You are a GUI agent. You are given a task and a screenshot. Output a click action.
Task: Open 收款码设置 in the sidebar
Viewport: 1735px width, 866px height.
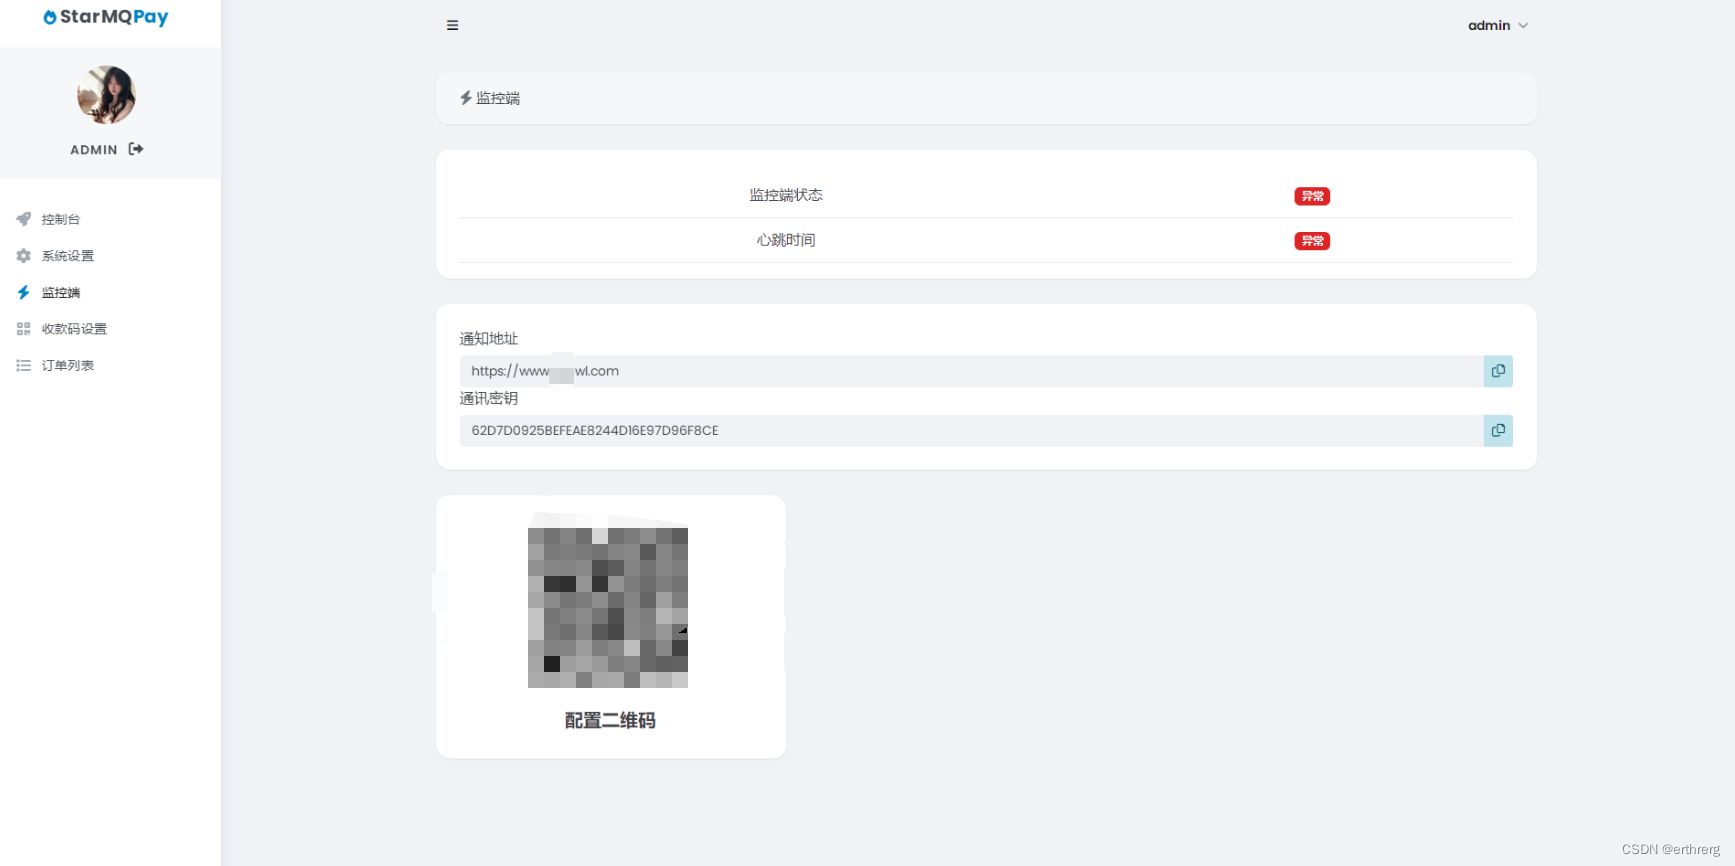click(74, 329)
